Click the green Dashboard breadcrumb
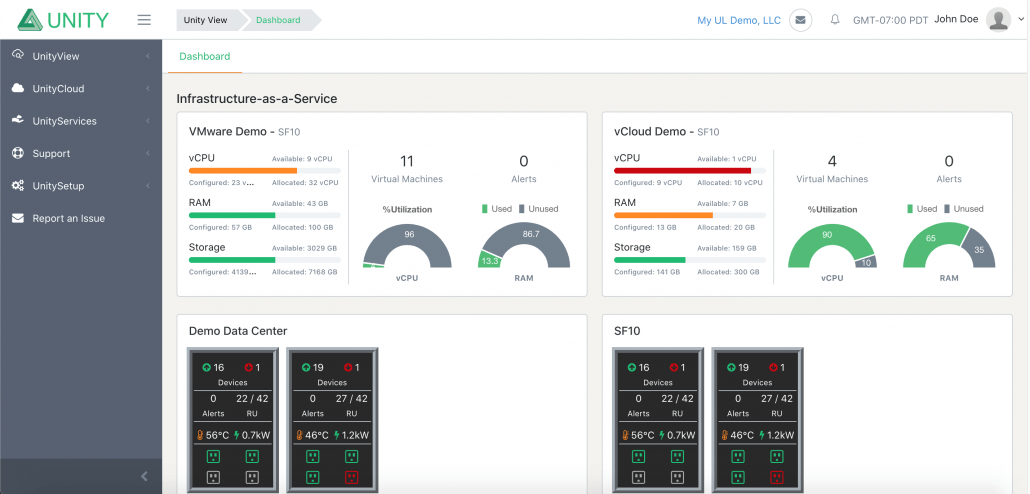1030x494 pixels. pos(279,20)
